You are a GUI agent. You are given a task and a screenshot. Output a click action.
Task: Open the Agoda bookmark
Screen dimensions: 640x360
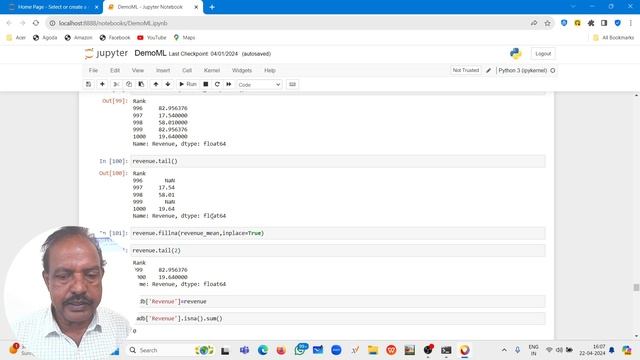(x=45, y=38)
